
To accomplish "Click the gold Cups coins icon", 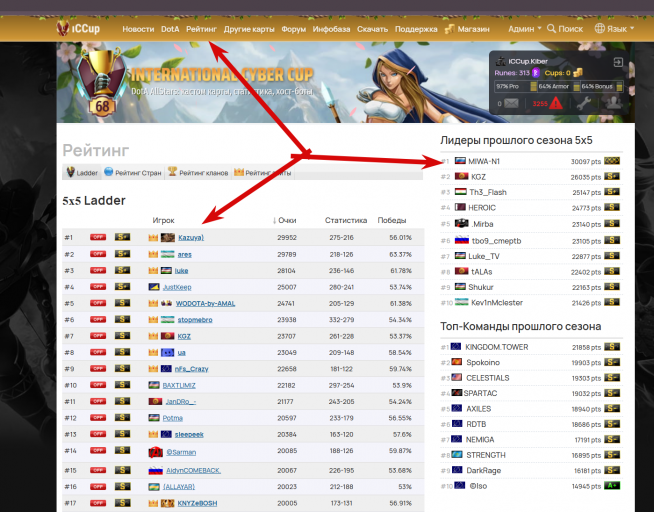I will (x=578, y=73).
